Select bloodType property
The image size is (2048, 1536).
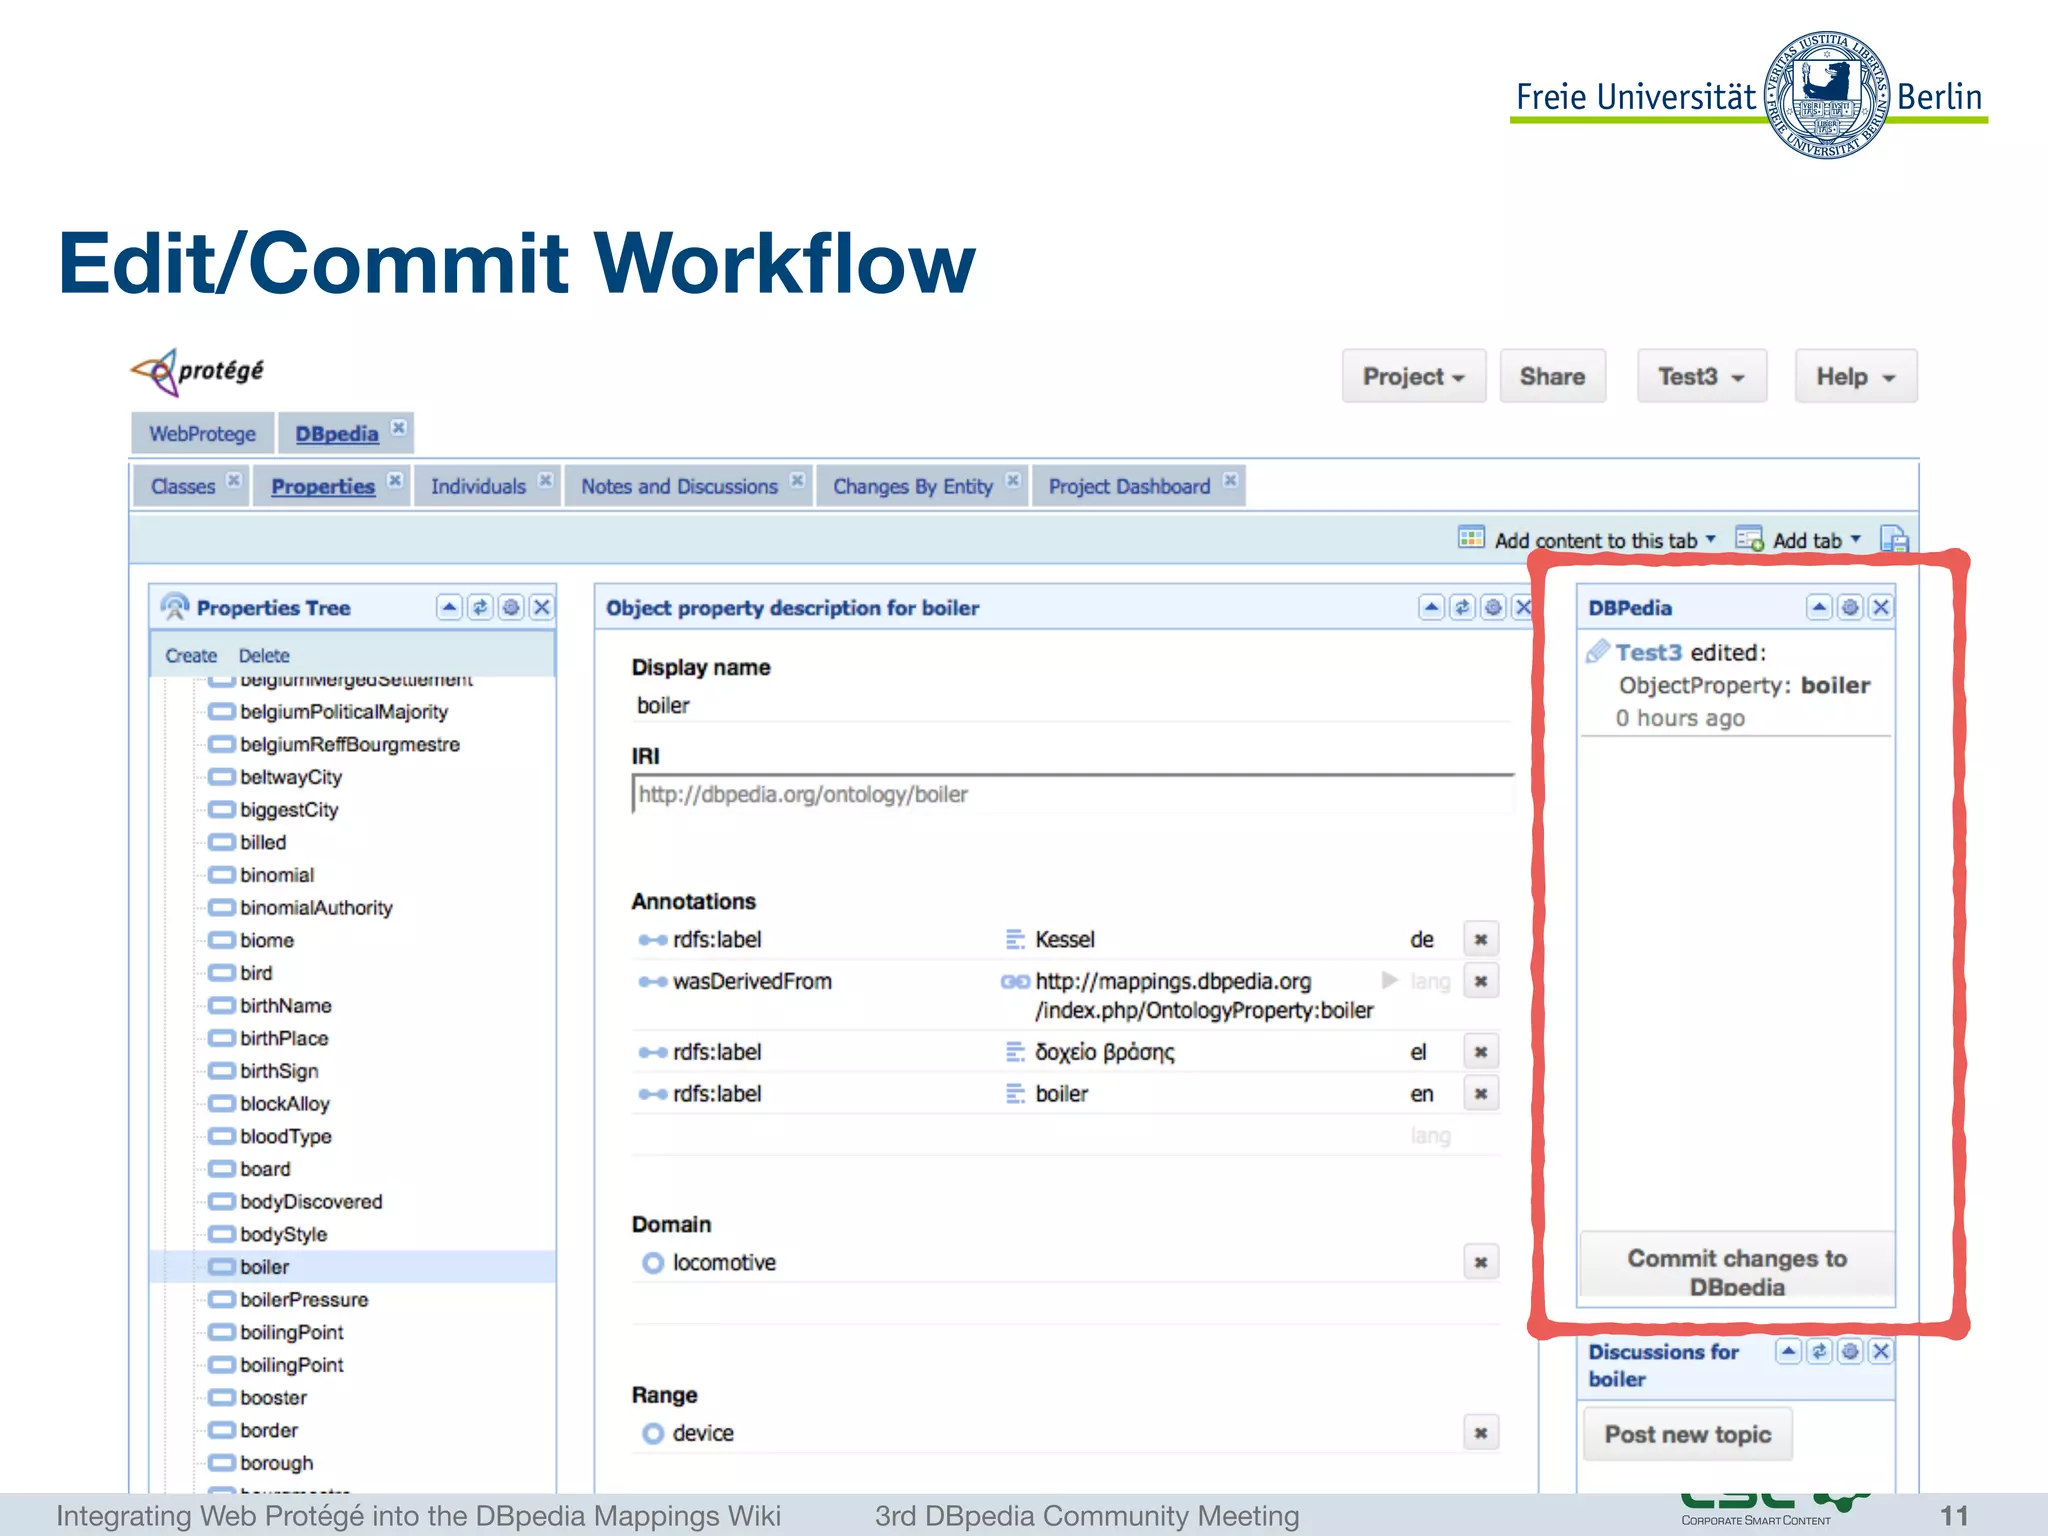[285, 1137]
